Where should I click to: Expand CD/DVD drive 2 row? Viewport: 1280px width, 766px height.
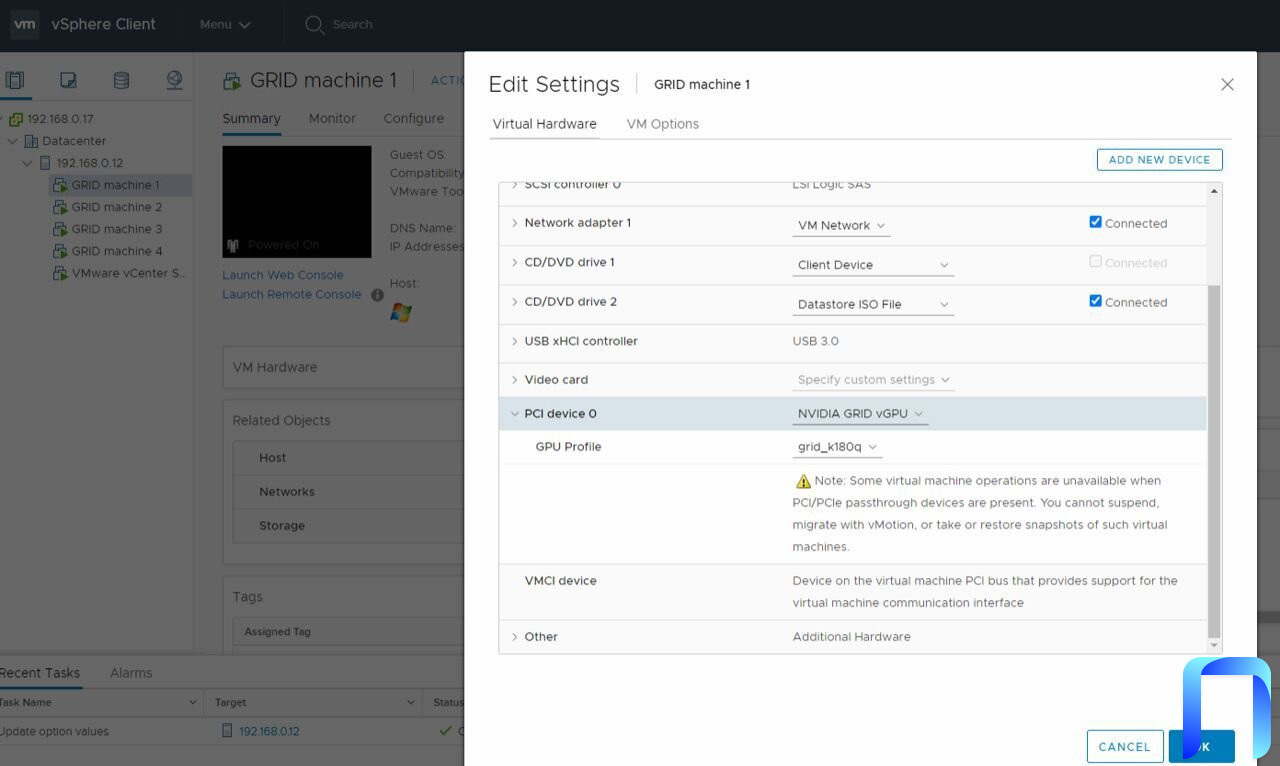pyautogui.click(x=515, y=302)
